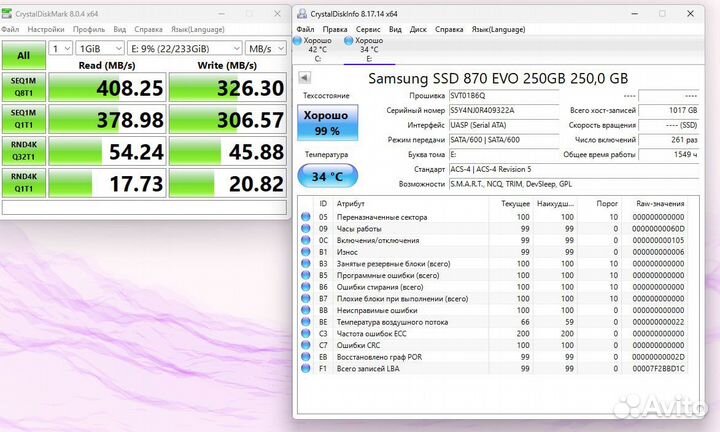Open Настройки menu in CrystalDiskMark

coord(46,29)
